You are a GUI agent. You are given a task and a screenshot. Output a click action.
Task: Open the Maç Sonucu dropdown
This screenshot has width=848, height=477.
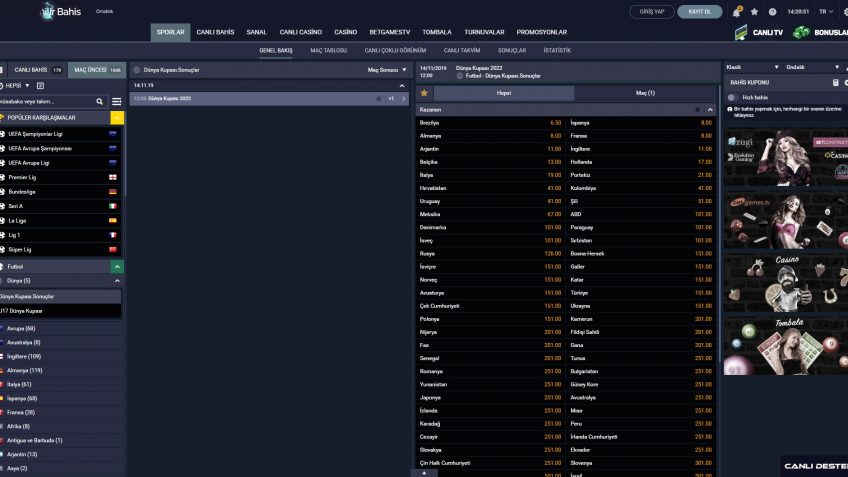387,70
